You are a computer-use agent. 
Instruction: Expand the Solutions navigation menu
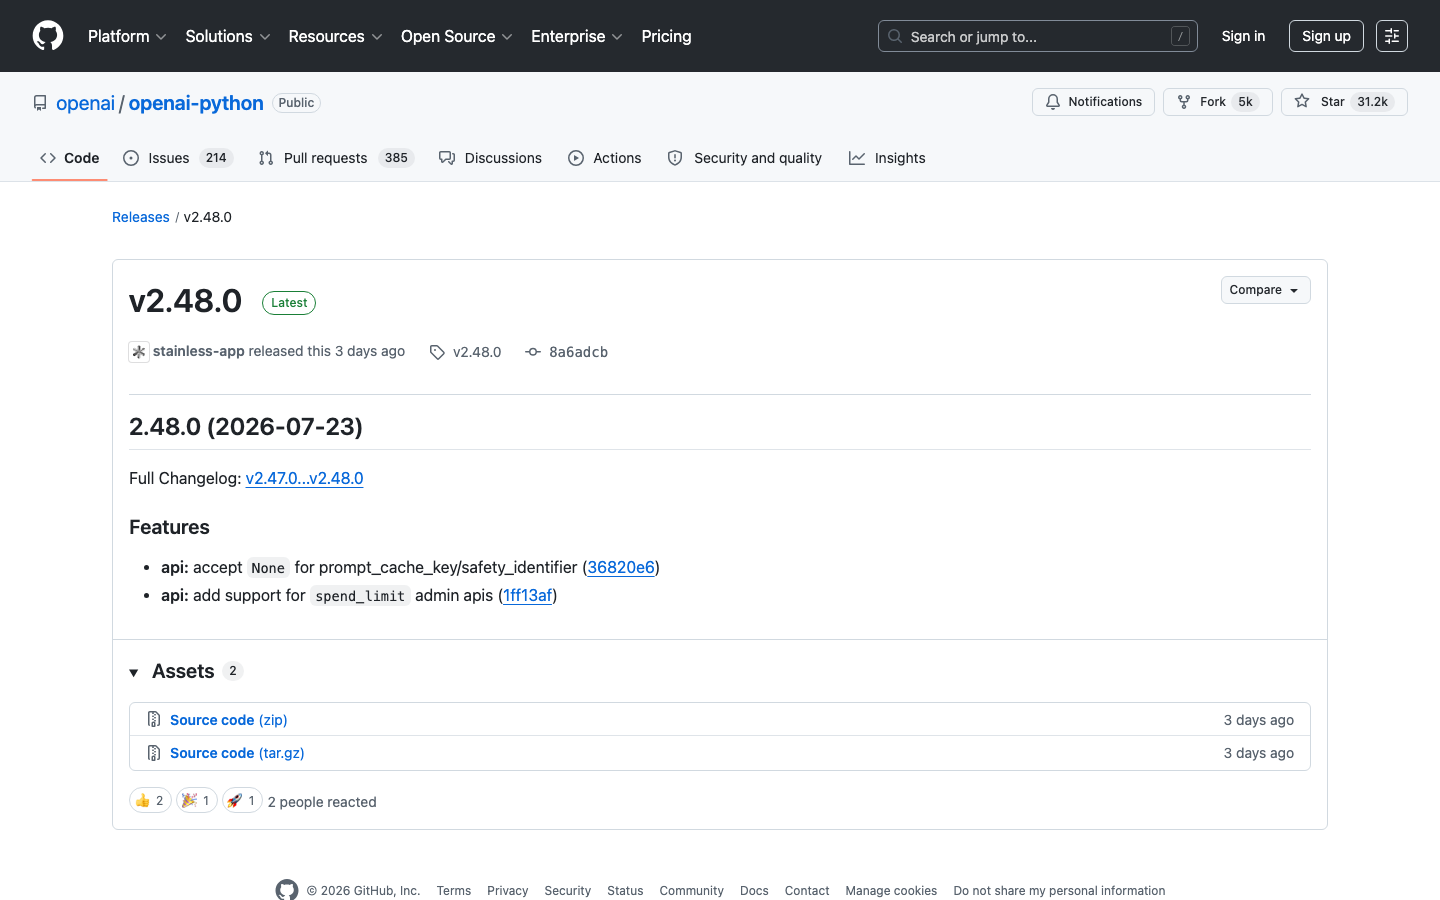(228, 36)
